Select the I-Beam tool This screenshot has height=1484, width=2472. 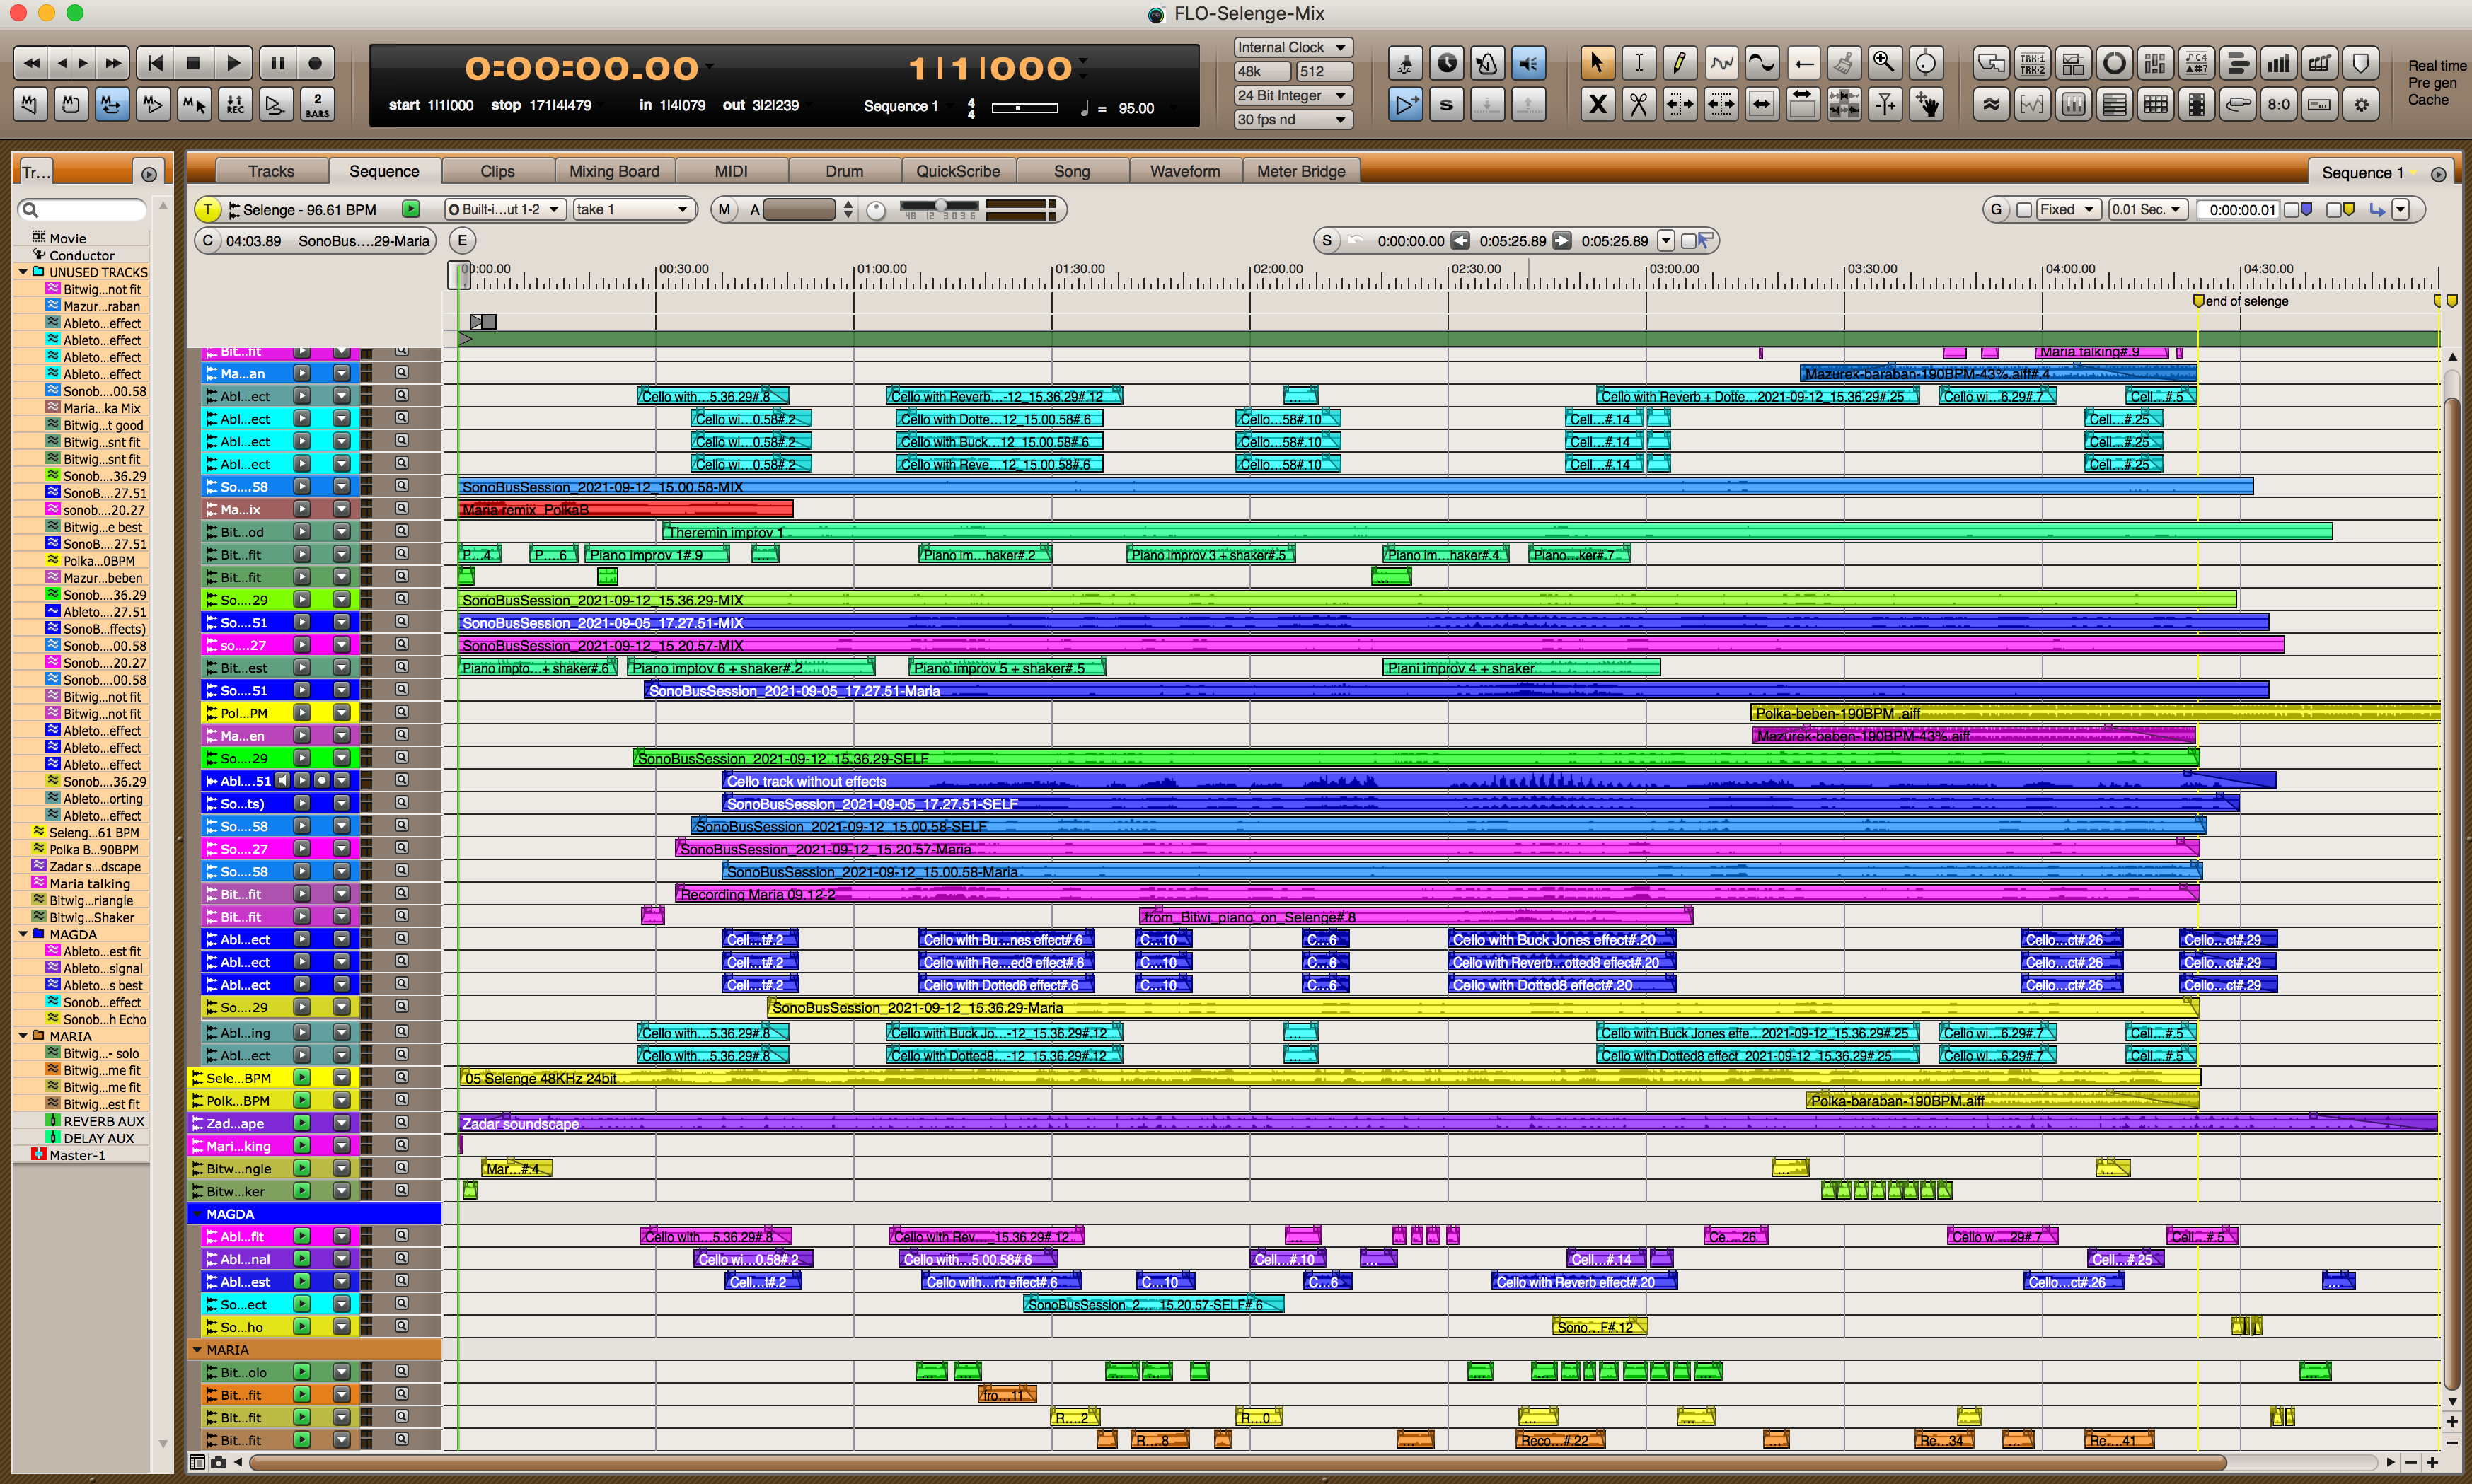(1638, 64)
